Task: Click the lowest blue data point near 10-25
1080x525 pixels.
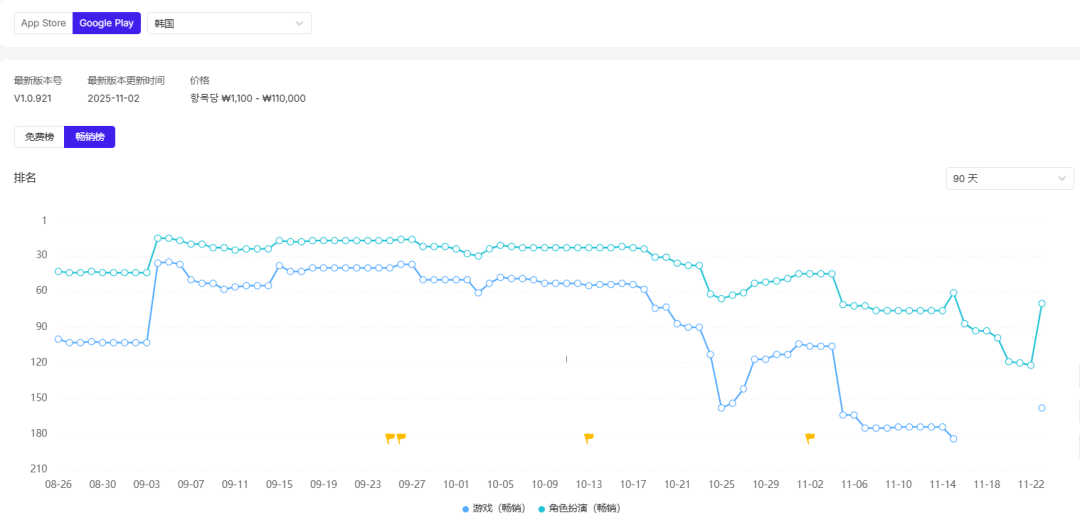Action: [x=721, y=408]
